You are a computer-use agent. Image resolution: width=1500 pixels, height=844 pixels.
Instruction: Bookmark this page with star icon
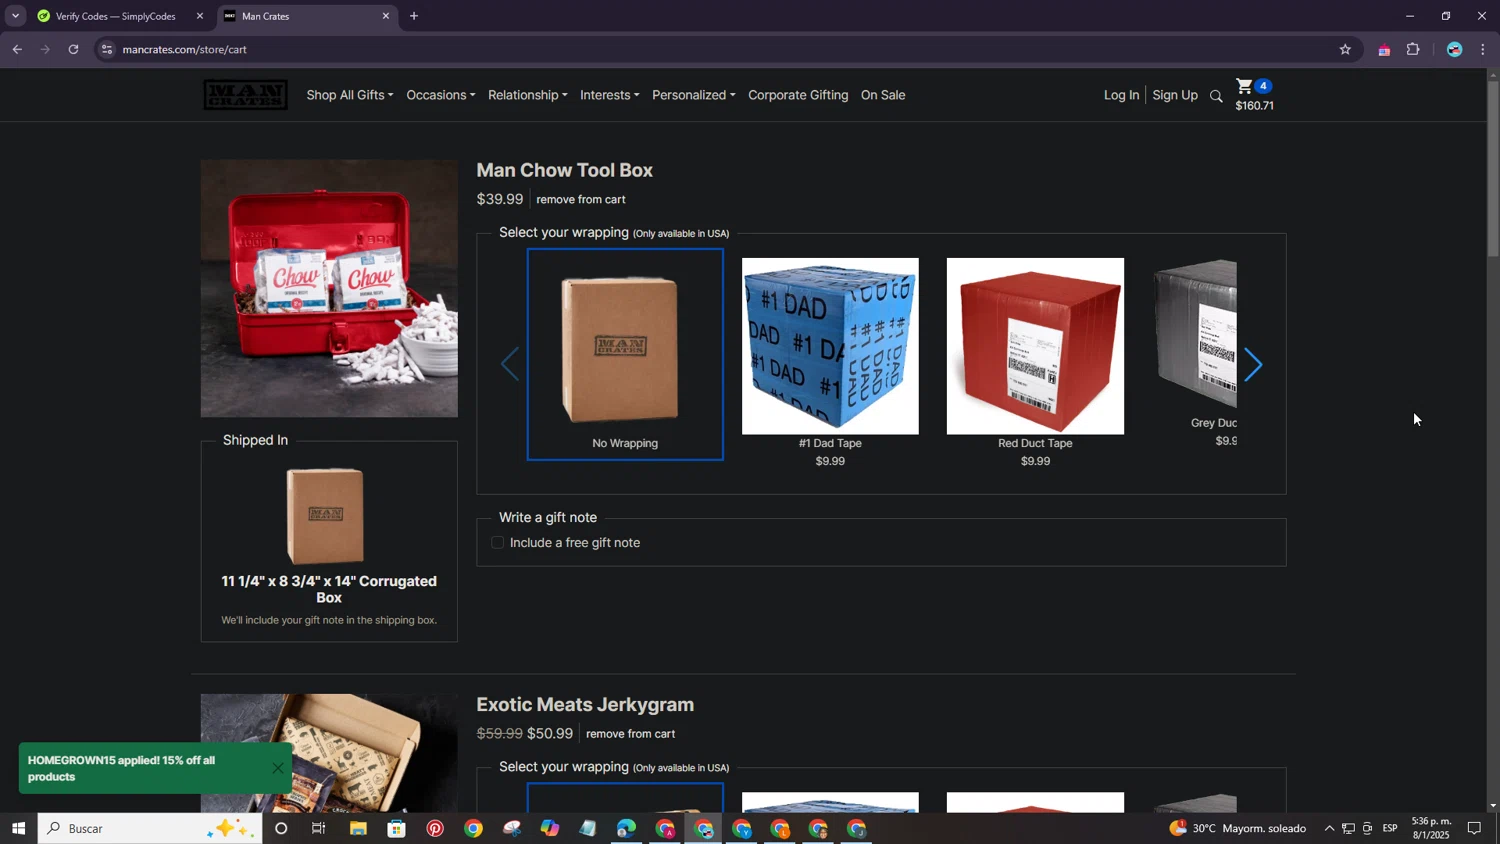point(1345,49)
